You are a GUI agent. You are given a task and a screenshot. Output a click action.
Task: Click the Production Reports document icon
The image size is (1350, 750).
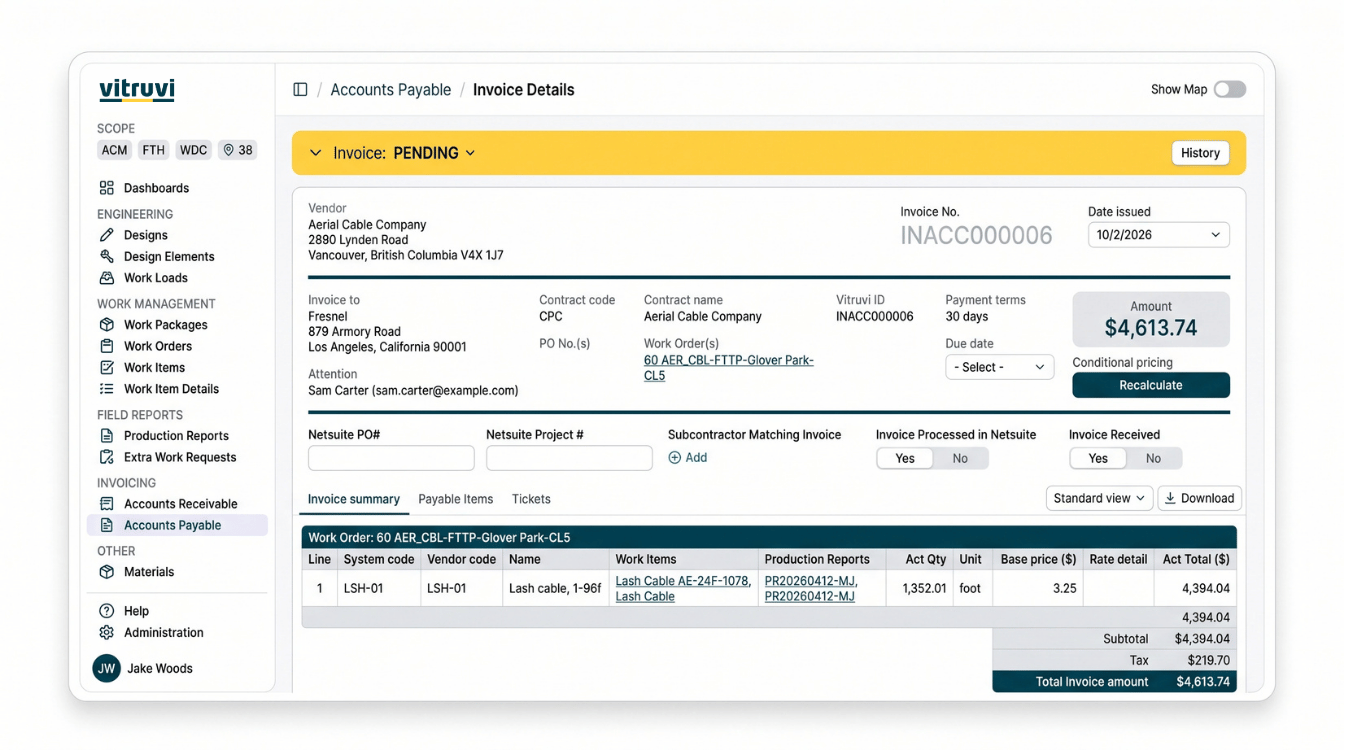tap(107, 436)
